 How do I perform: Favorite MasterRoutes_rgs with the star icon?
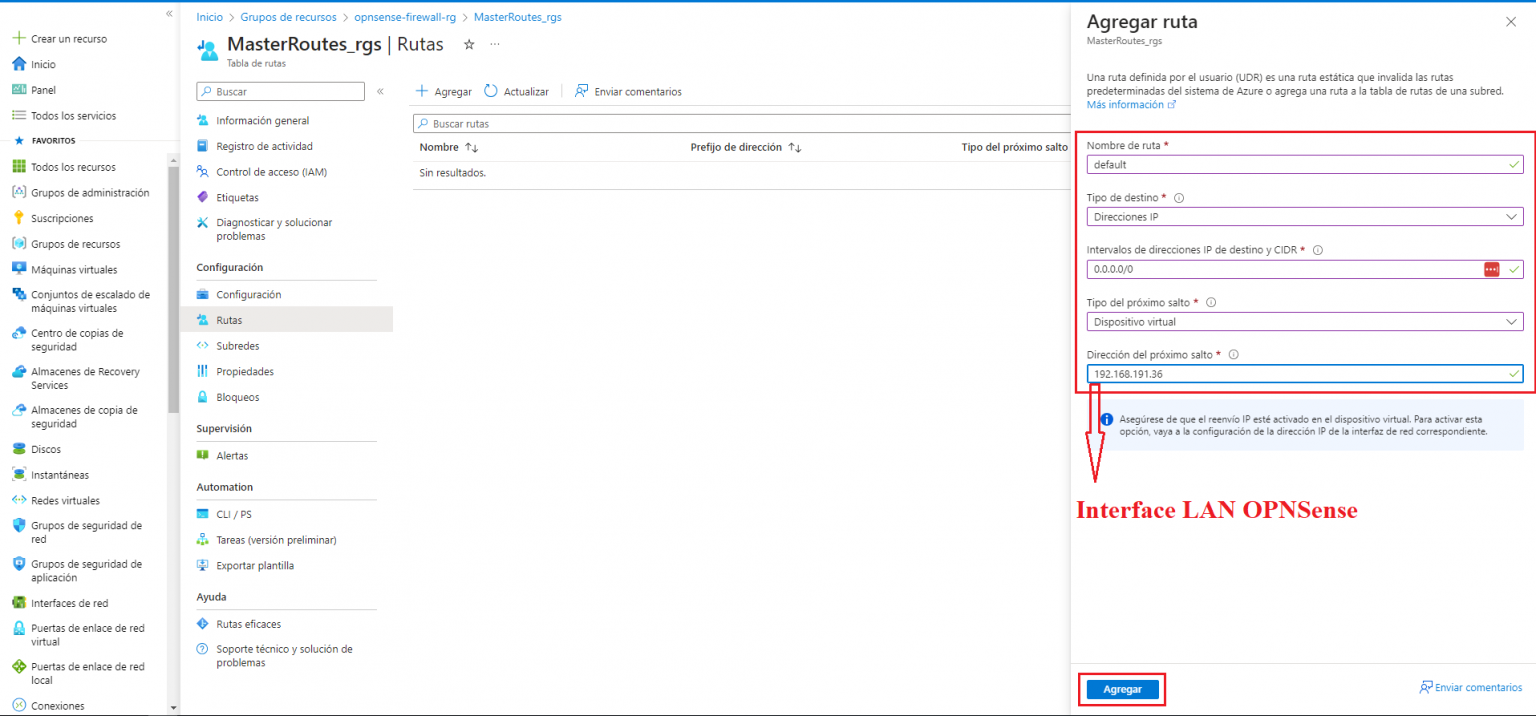468,44
